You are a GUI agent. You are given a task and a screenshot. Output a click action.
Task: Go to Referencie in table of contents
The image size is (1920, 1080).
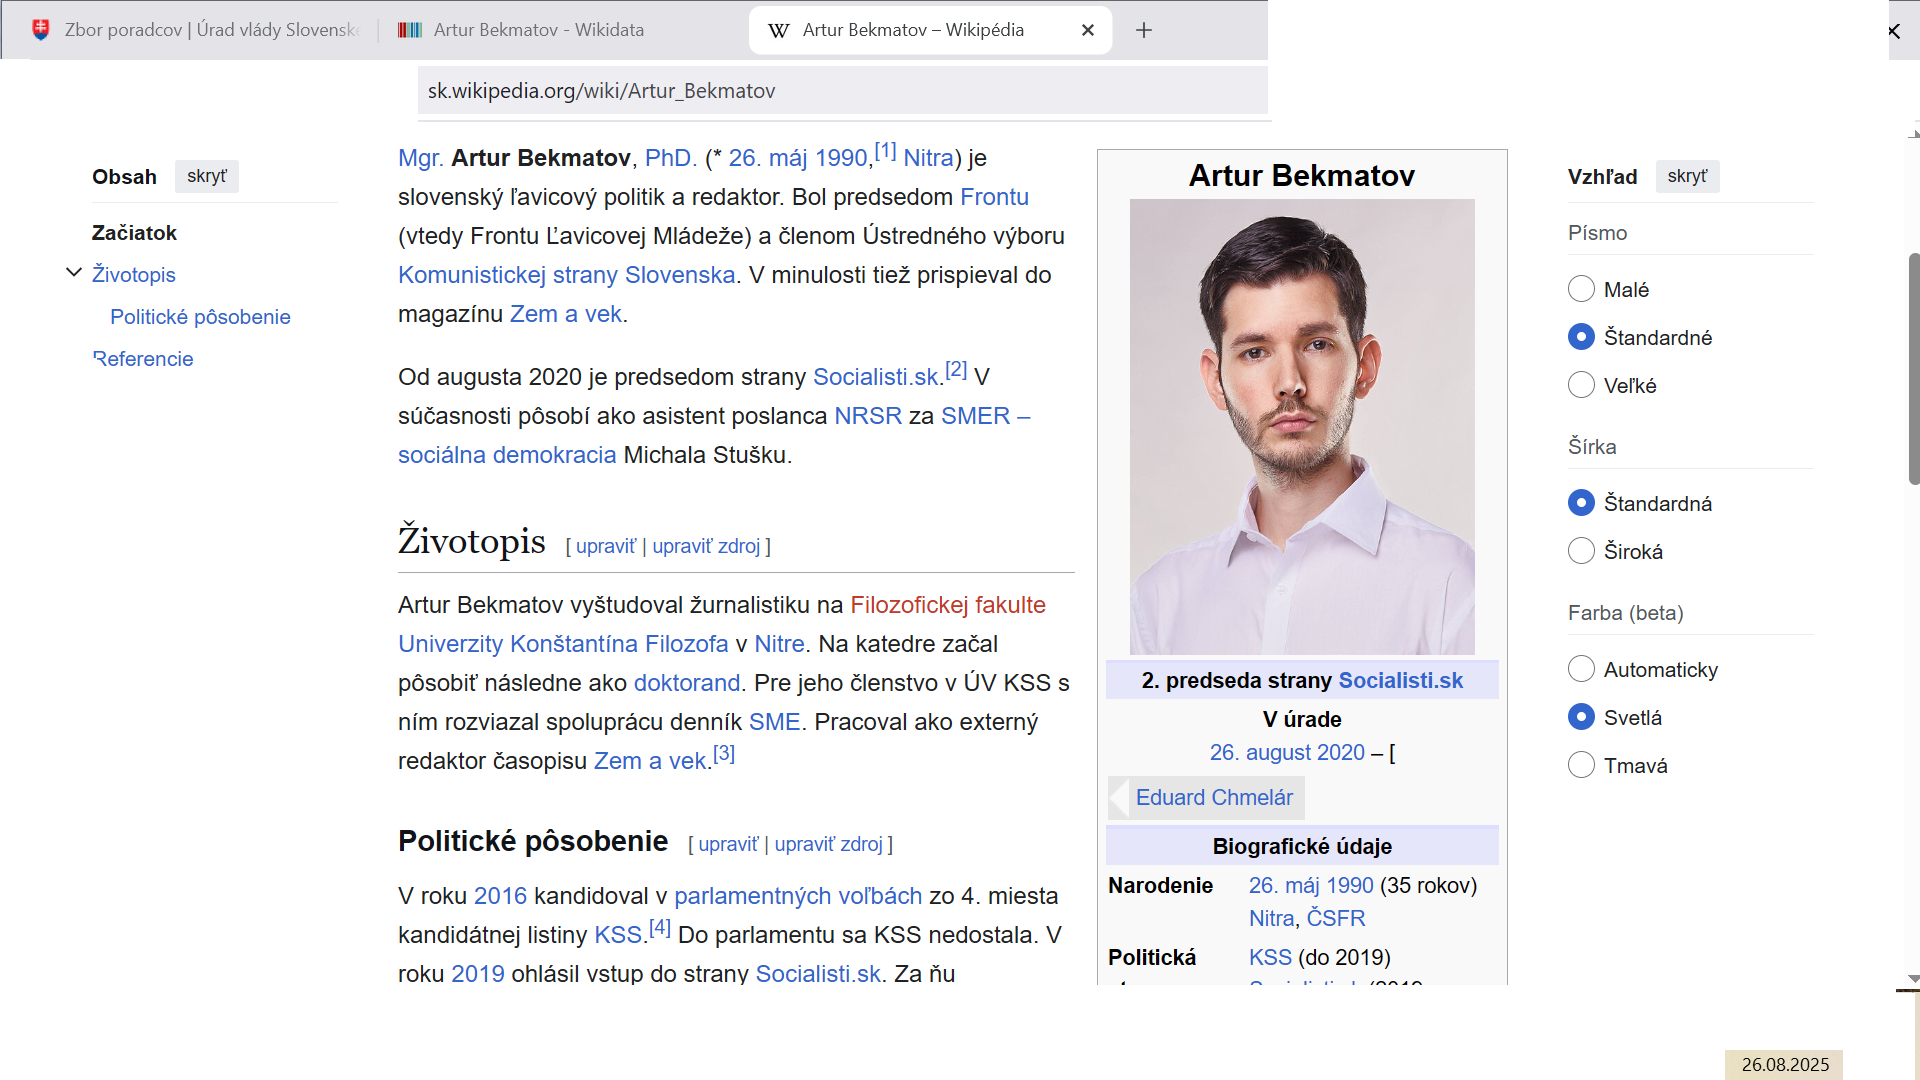click(143, 359)
